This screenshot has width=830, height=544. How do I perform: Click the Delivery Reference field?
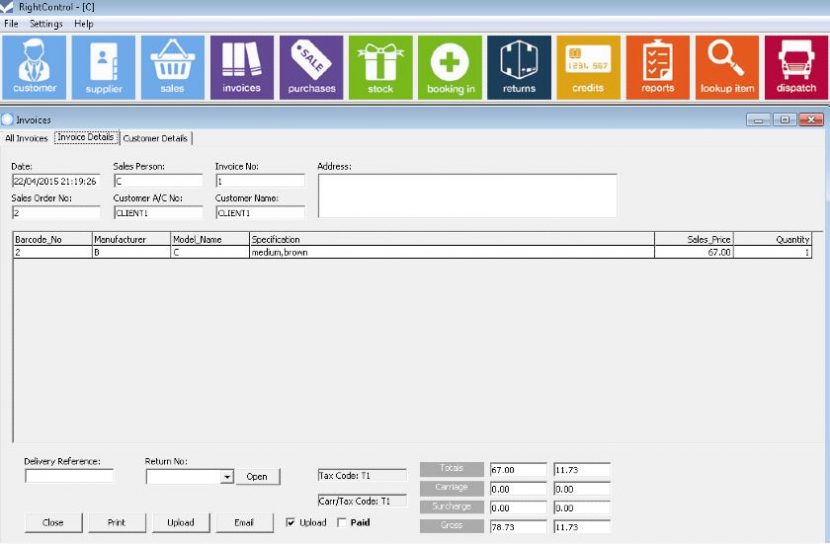pyautogui.click(x=69, y=476)
